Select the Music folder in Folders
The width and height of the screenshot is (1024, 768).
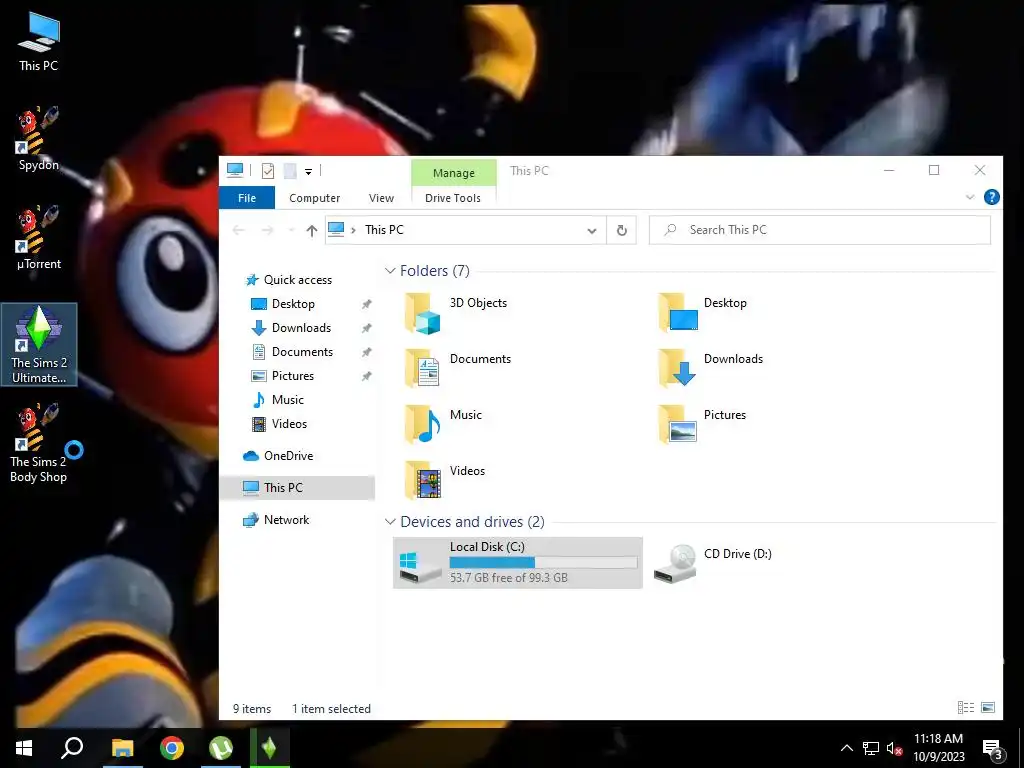click(x=444, y=424)
